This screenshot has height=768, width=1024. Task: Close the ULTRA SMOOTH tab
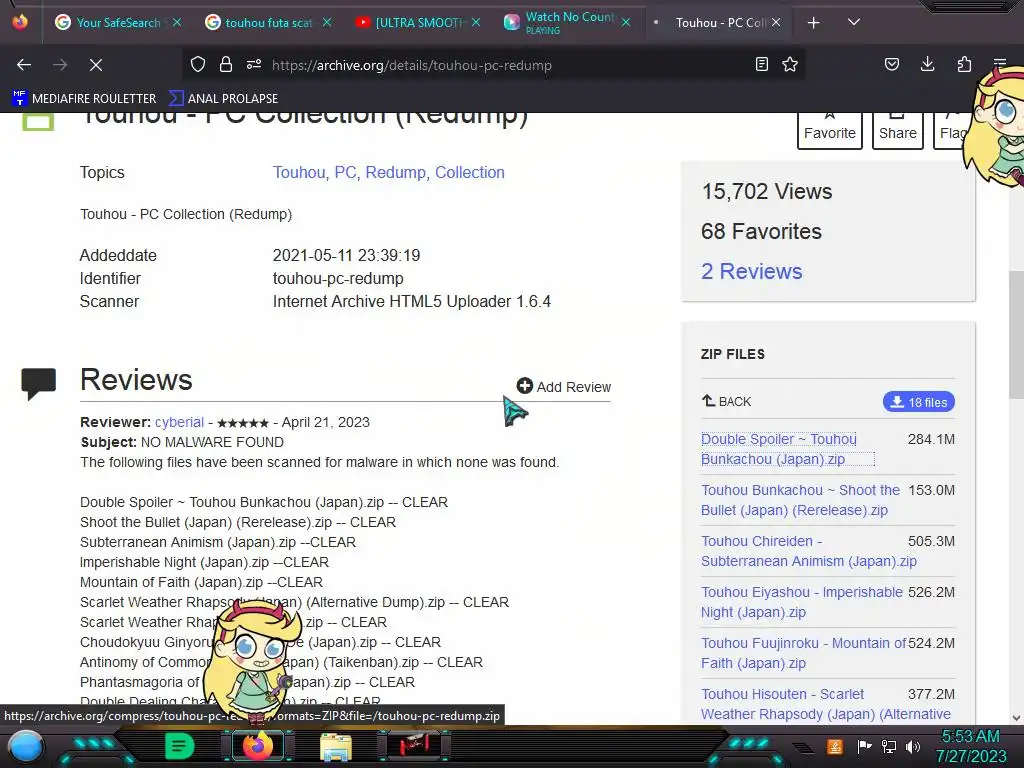click(476, 22)
